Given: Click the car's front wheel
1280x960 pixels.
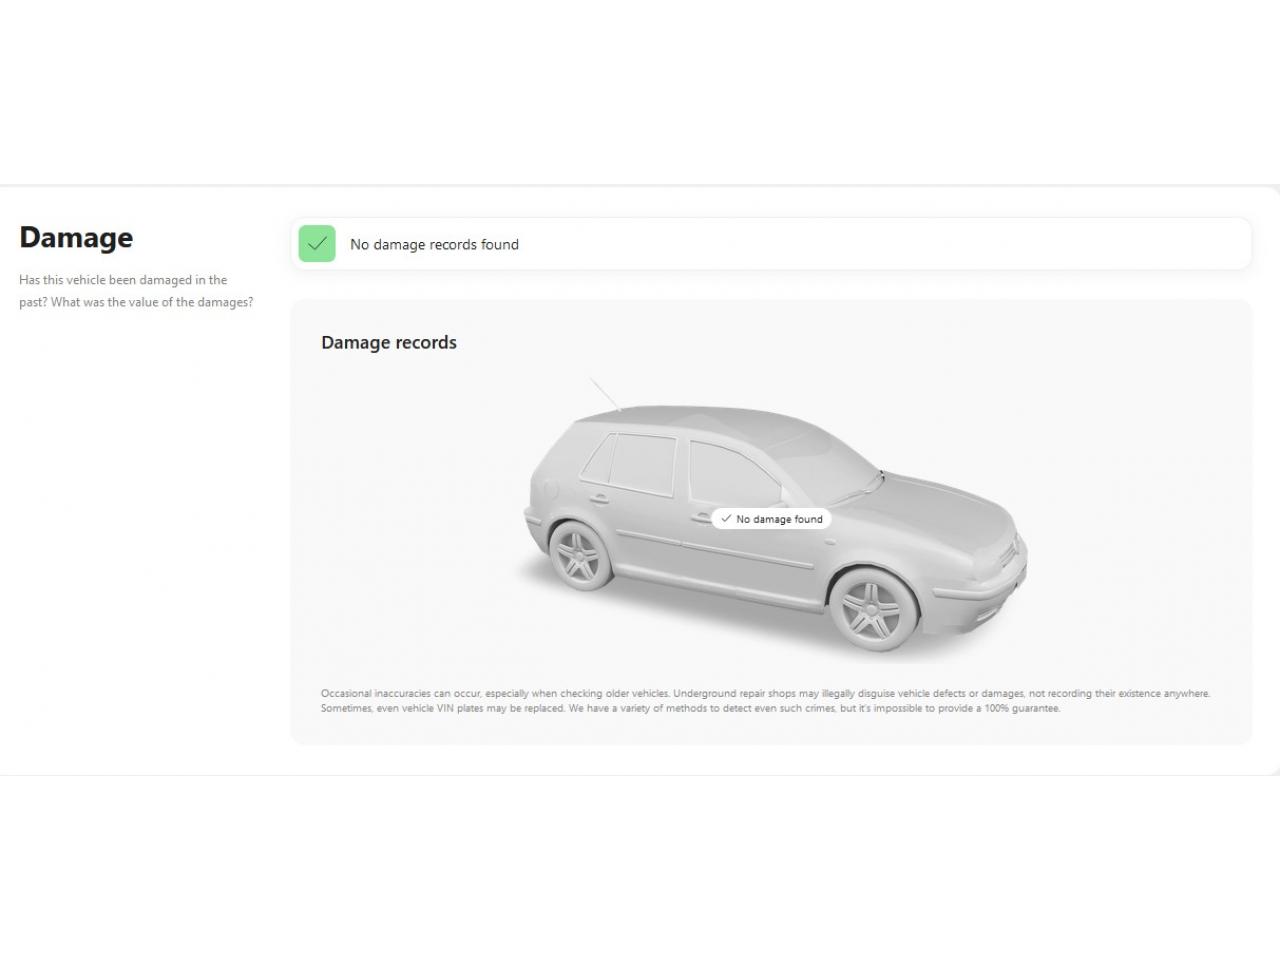Looking at the screenshot, I should point(870,608).
